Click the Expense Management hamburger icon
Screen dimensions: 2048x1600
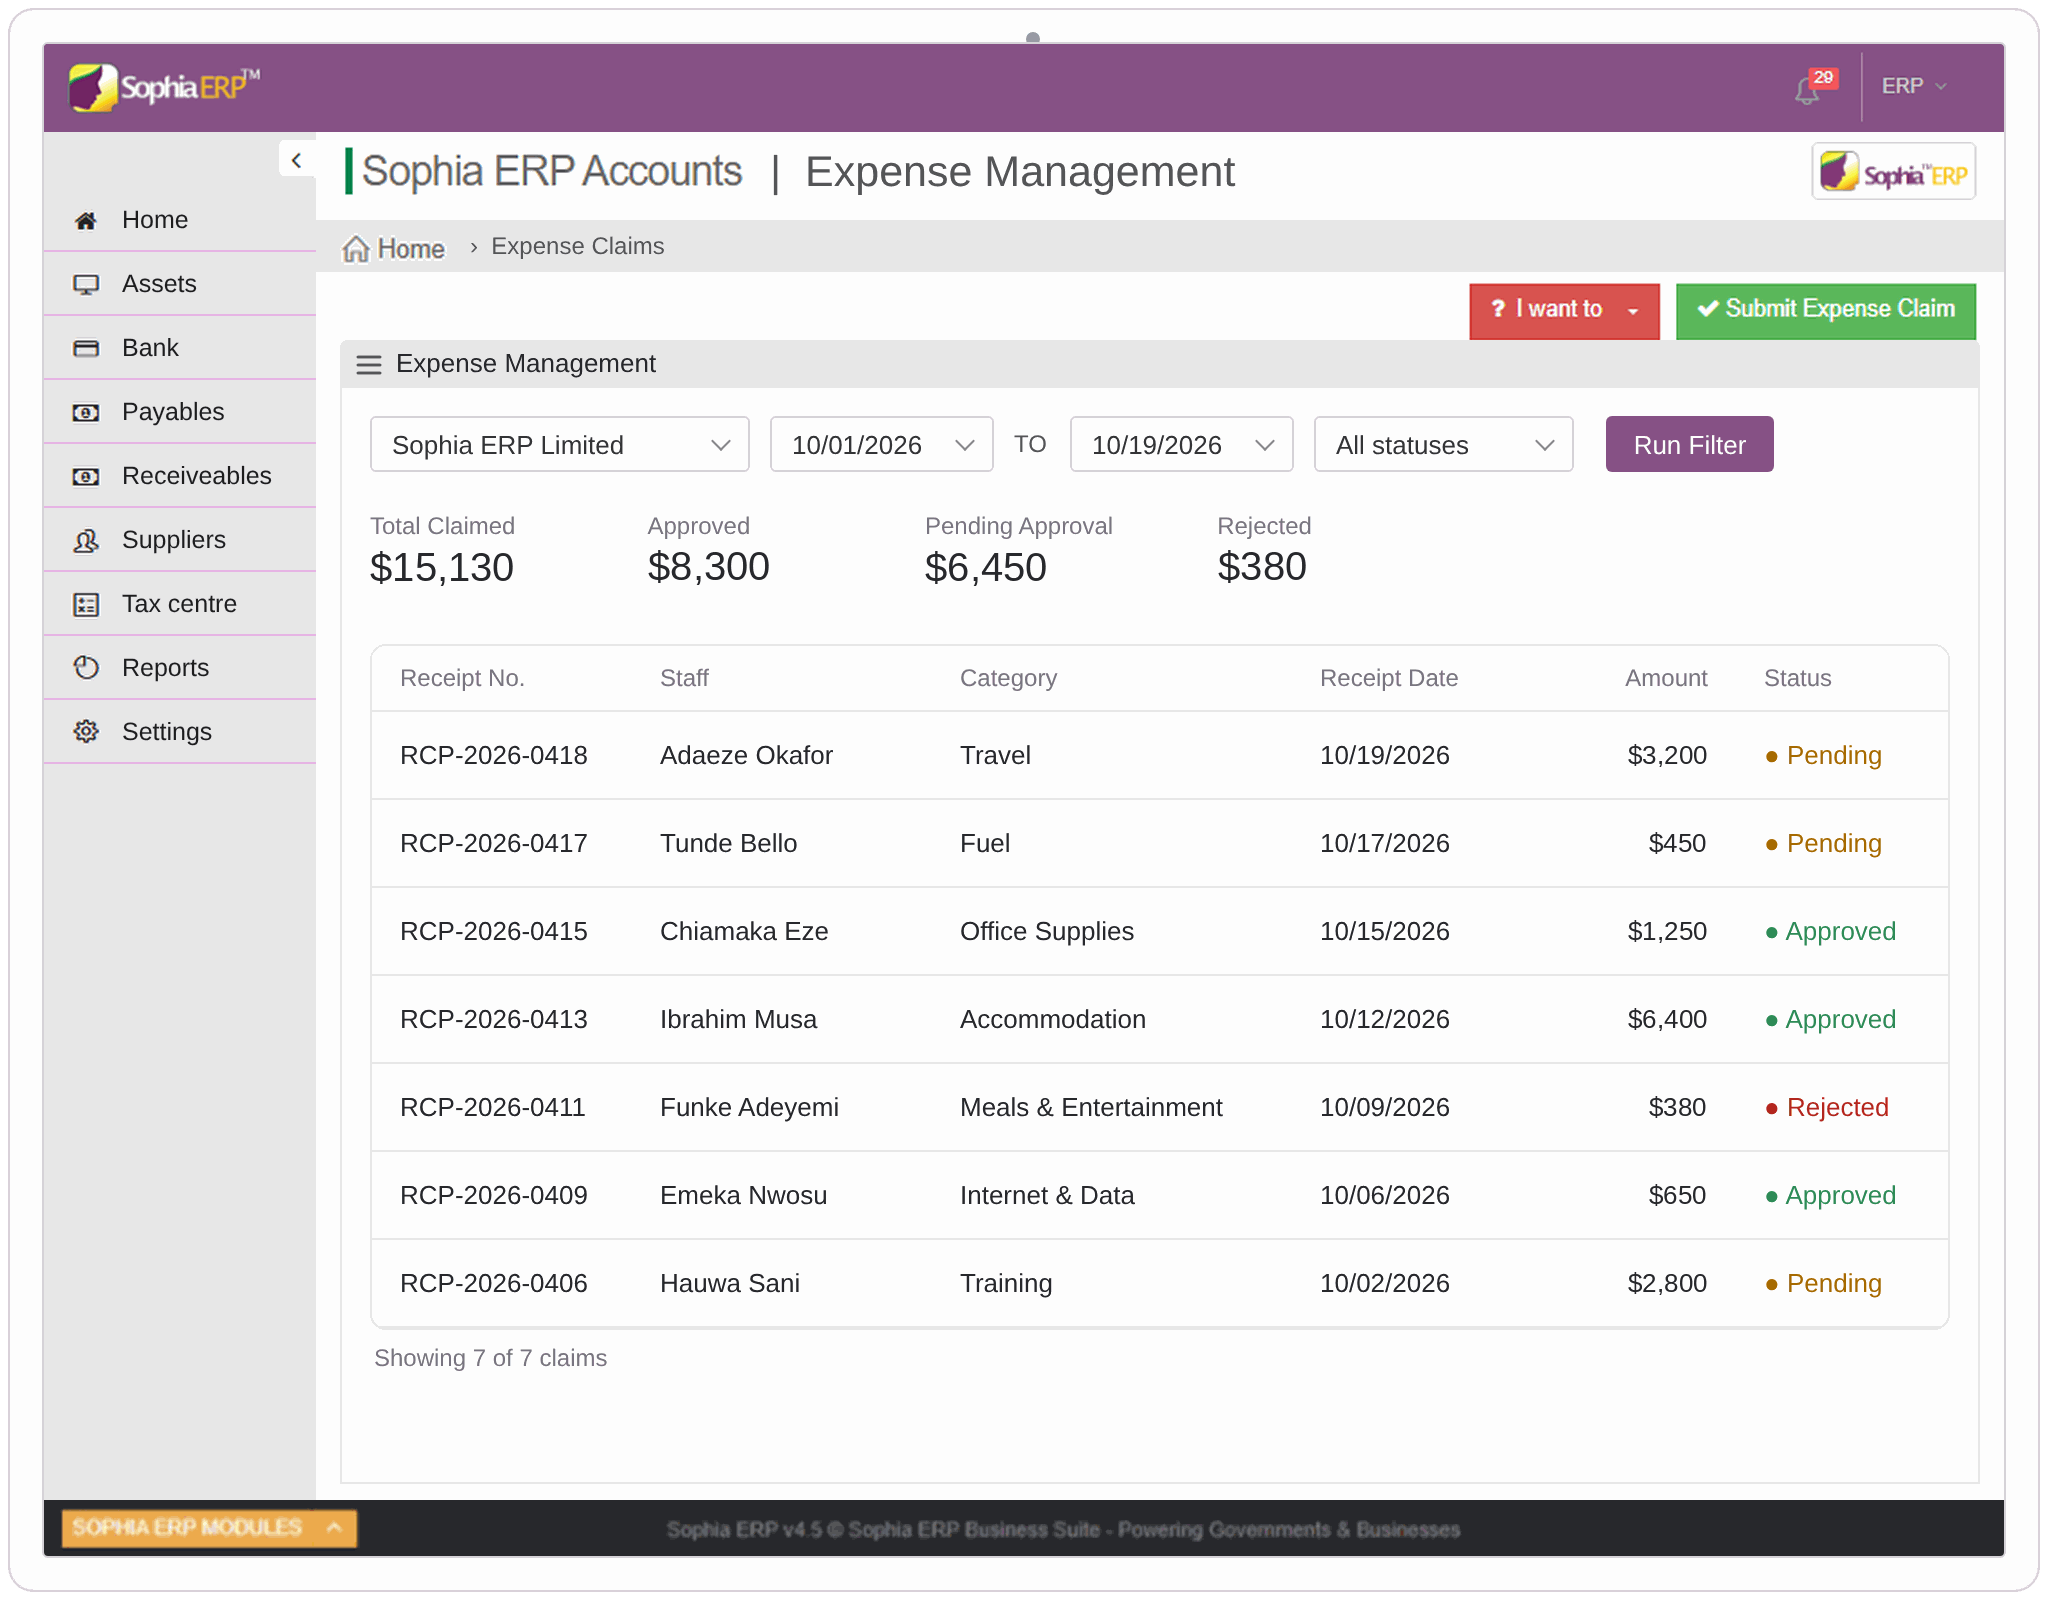point(369,365)
